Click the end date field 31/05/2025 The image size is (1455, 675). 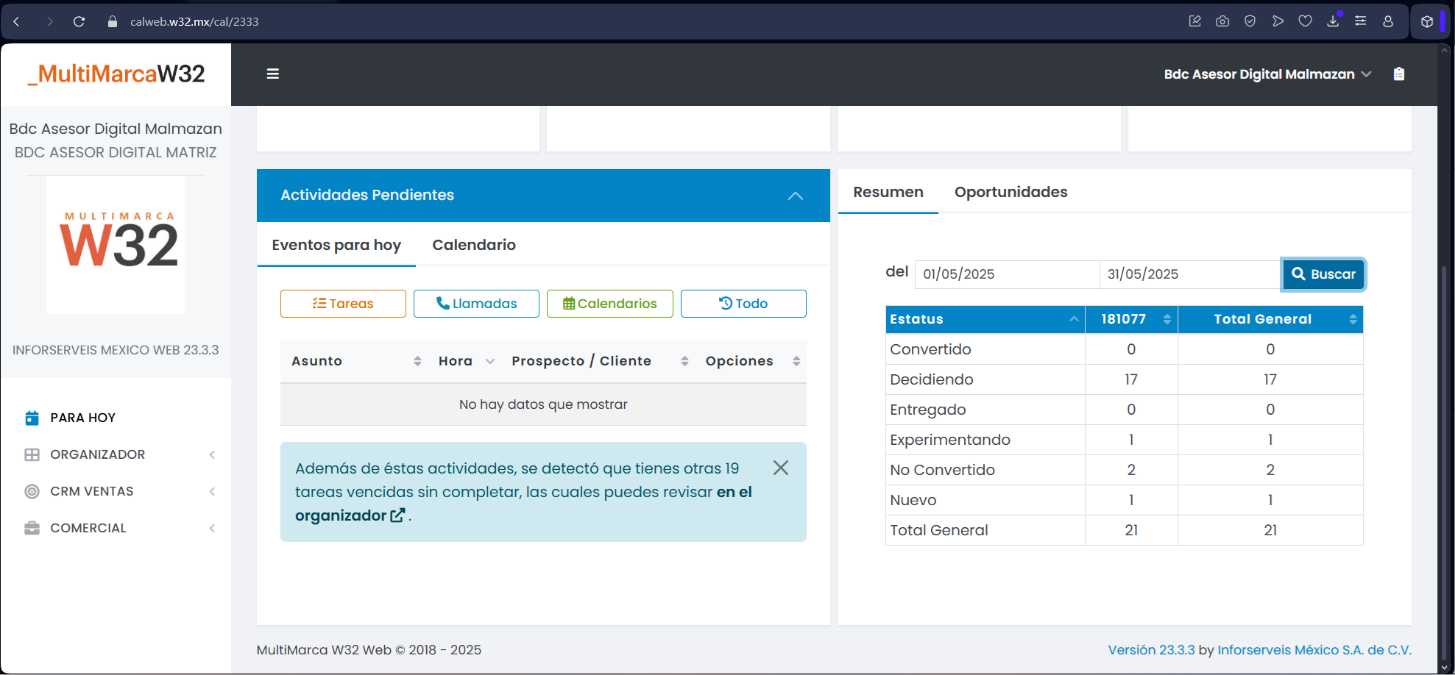coord(1191,274)
